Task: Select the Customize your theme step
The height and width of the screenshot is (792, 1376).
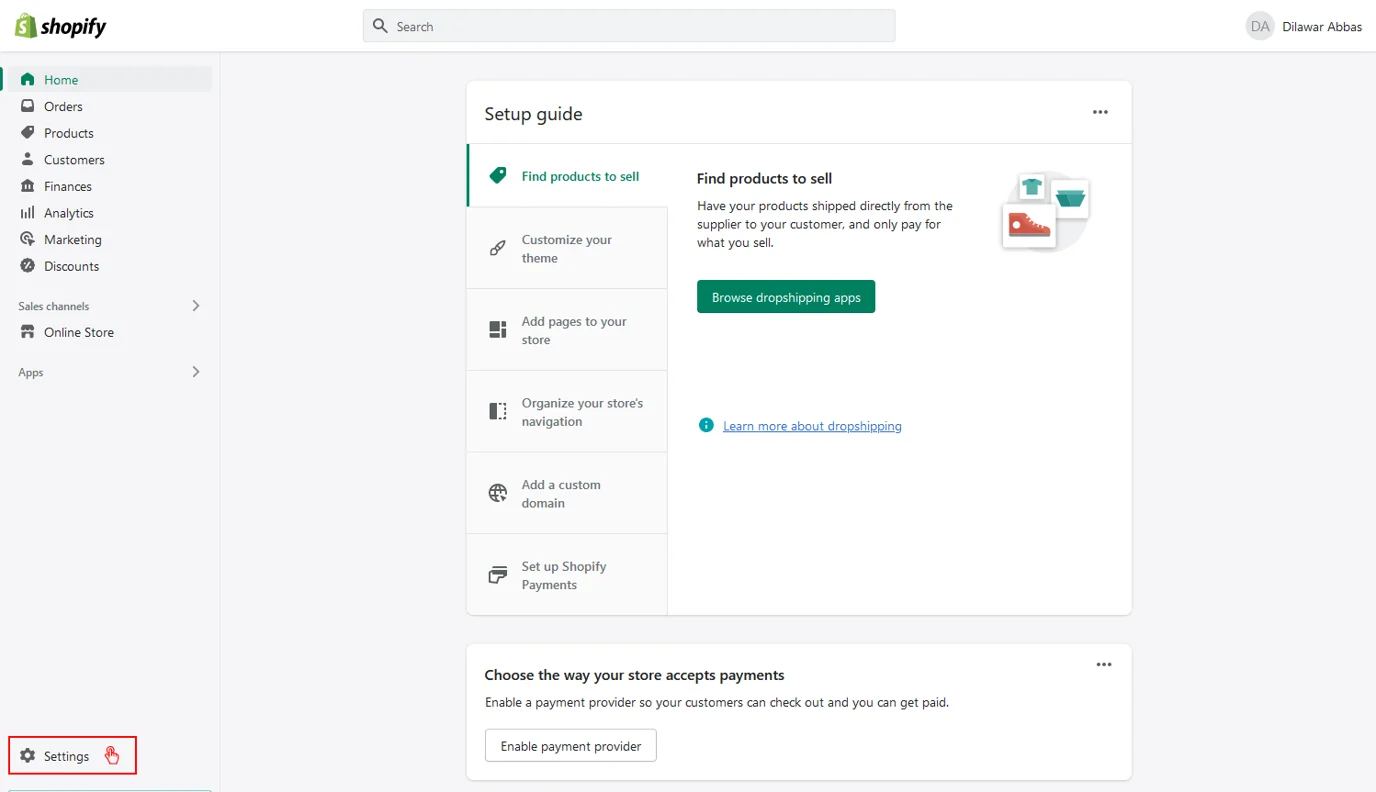Action: coord(566,249)
